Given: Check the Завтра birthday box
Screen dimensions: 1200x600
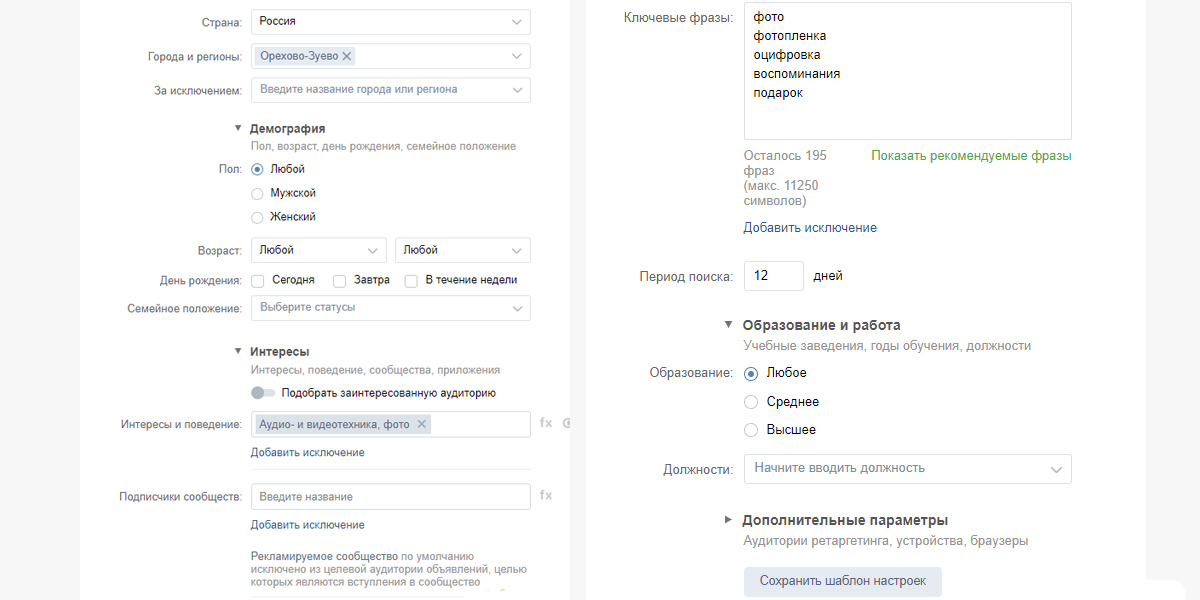Looking at the screenshot, I should tap(340, 281).
